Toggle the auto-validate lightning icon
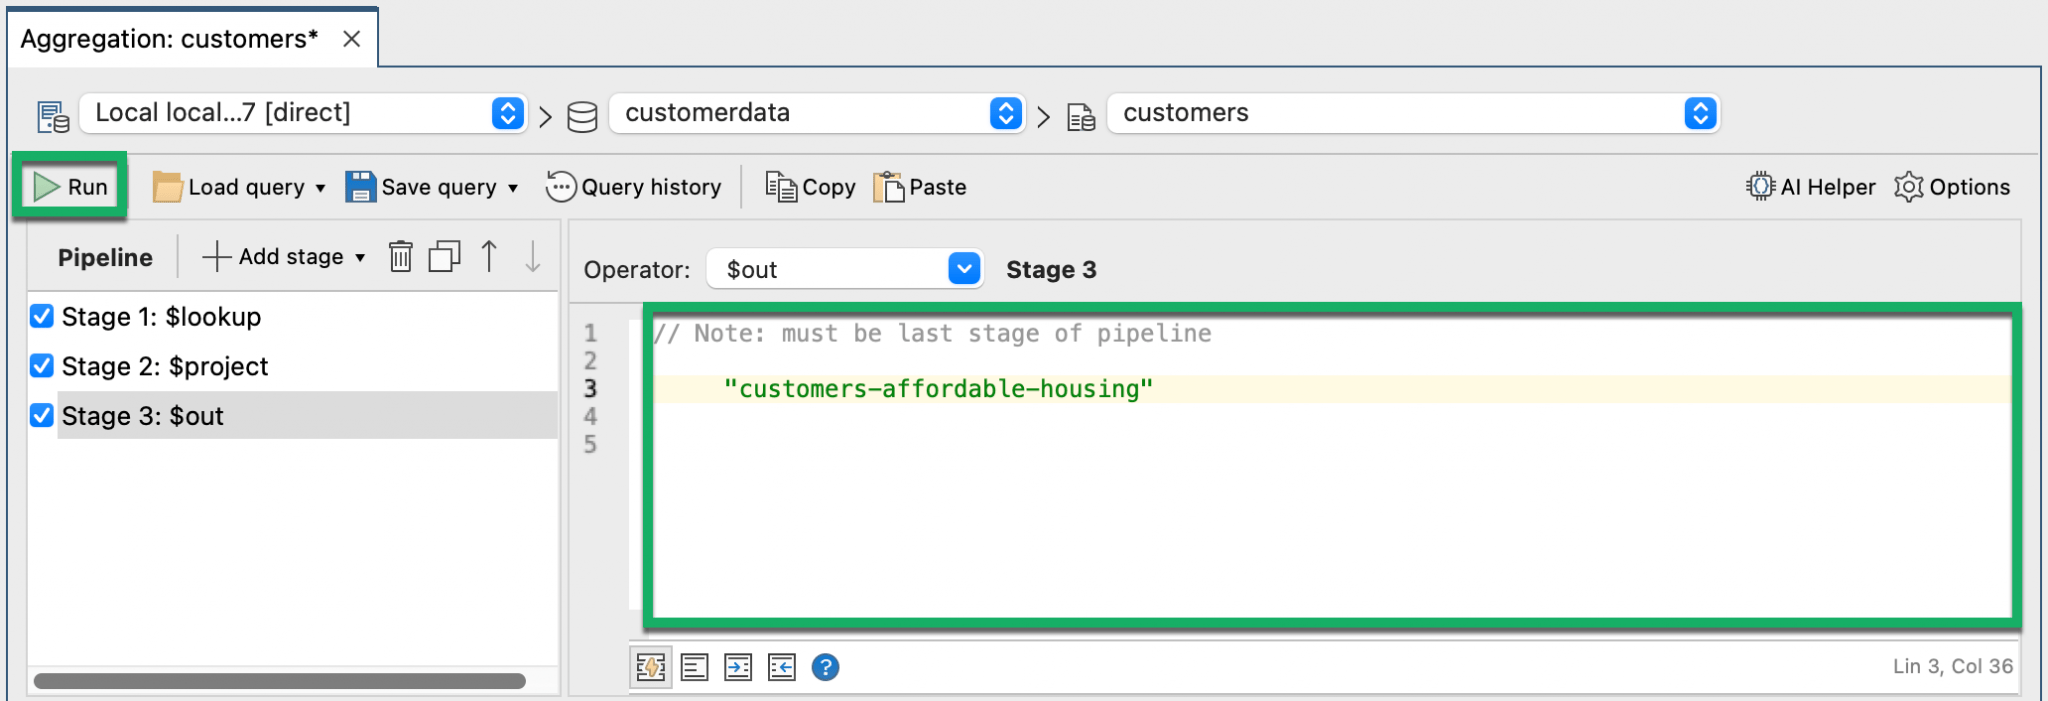Screen dimensions: 2048x701 650,667
